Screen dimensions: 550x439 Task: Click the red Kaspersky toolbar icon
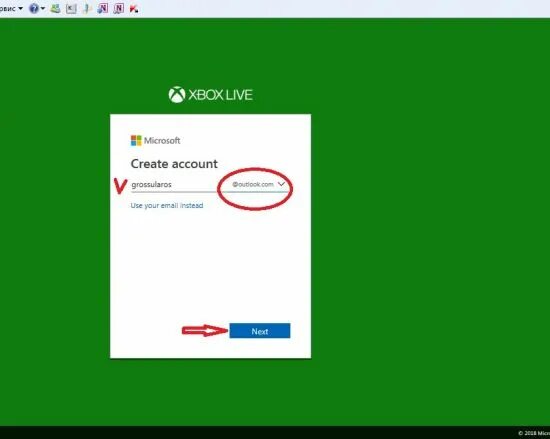[134, 9]
